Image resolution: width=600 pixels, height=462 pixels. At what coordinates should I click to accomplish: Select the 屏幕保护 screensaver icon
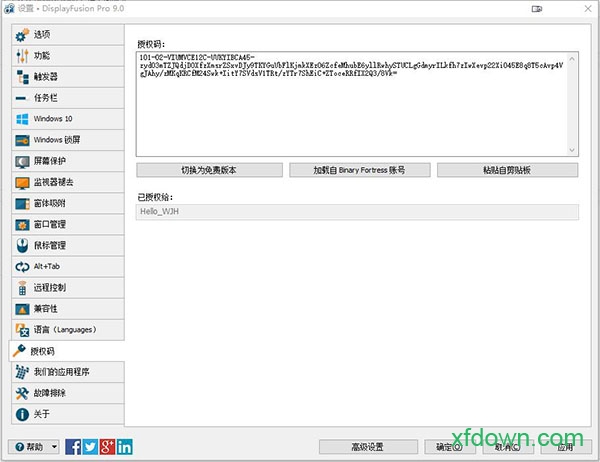pos(22,162)
